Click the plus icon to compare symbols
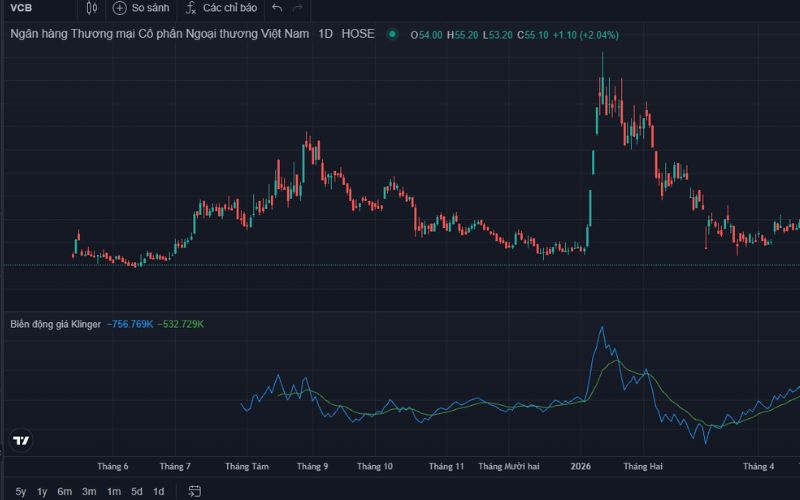 [x=119, y=8]
